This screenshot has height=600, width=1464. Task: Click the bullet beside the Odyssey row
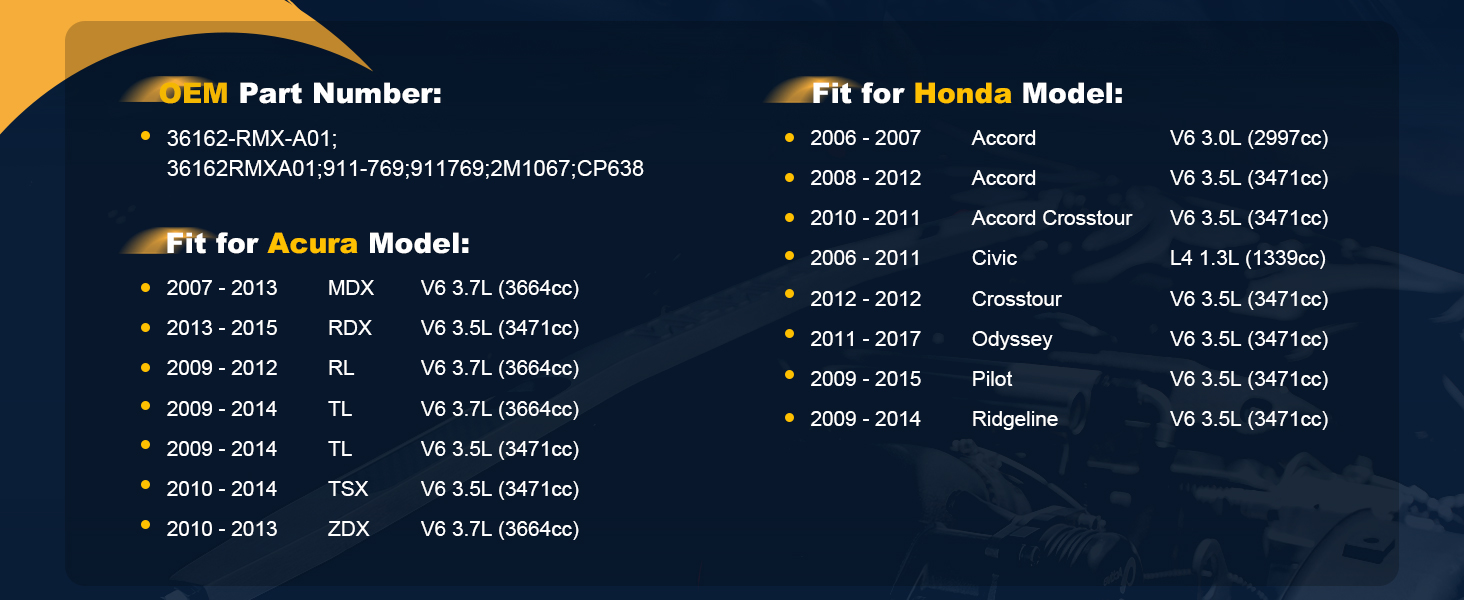pyautogui.click(x=789, y=338)
